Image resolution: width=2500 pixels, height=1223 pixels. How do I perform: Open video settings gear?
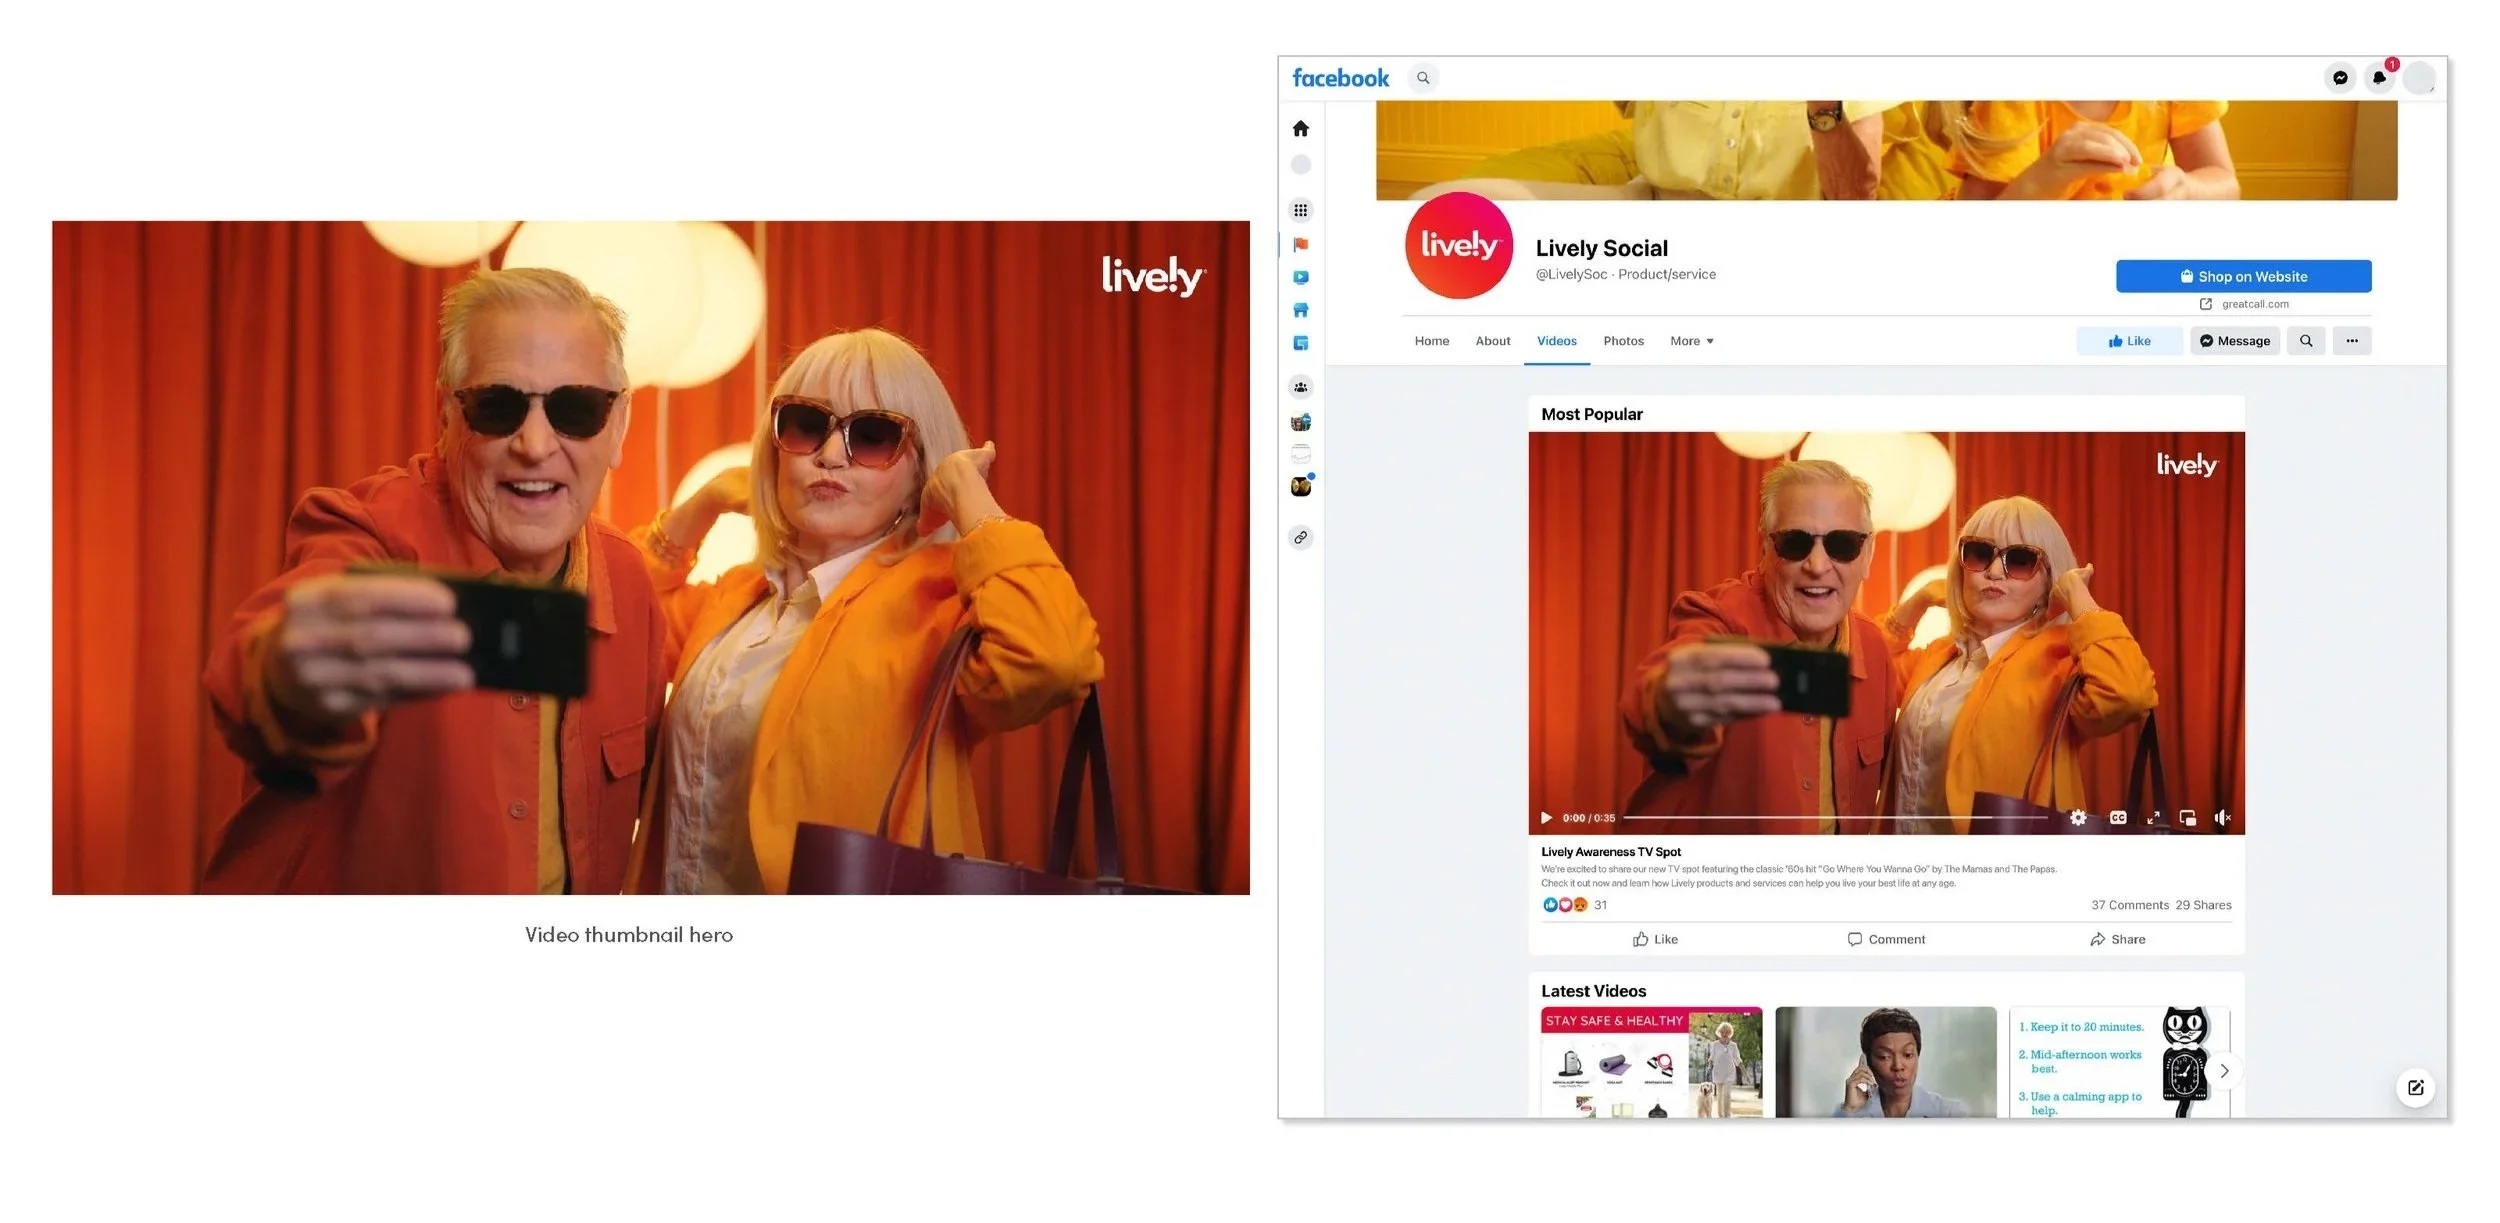2078,818
